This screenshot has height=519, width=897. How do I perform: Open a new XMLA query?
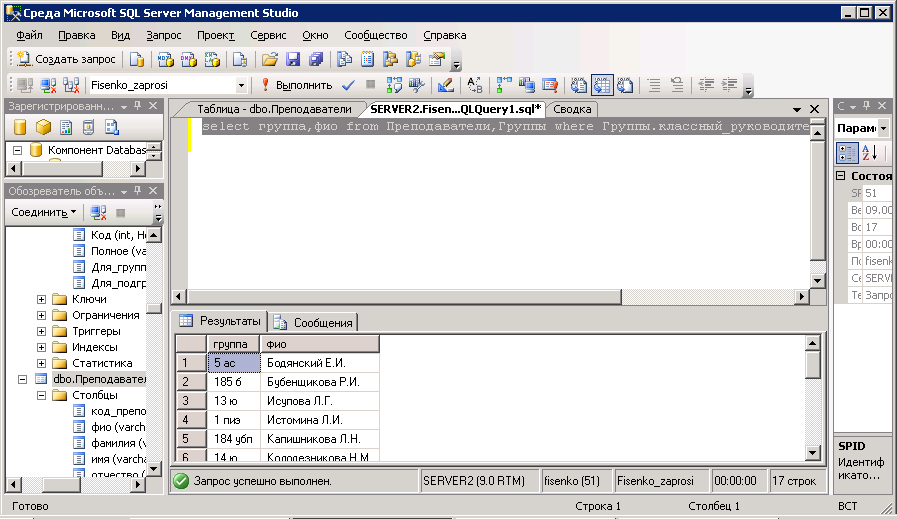[x=212, y=59]
